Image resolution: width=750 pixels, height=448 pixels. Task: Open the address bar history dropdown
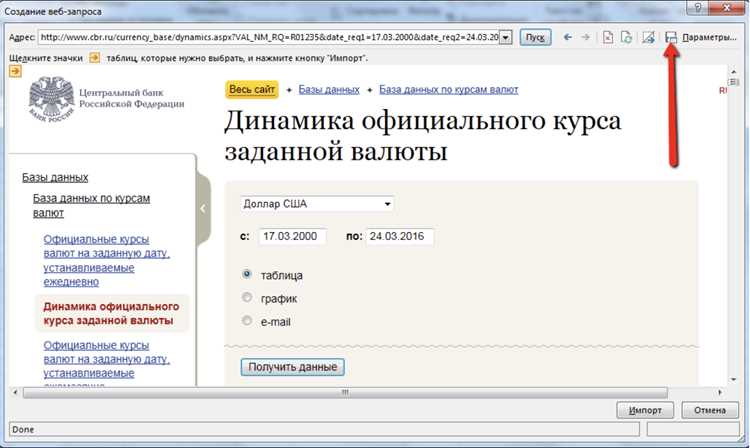coord(506,37)
